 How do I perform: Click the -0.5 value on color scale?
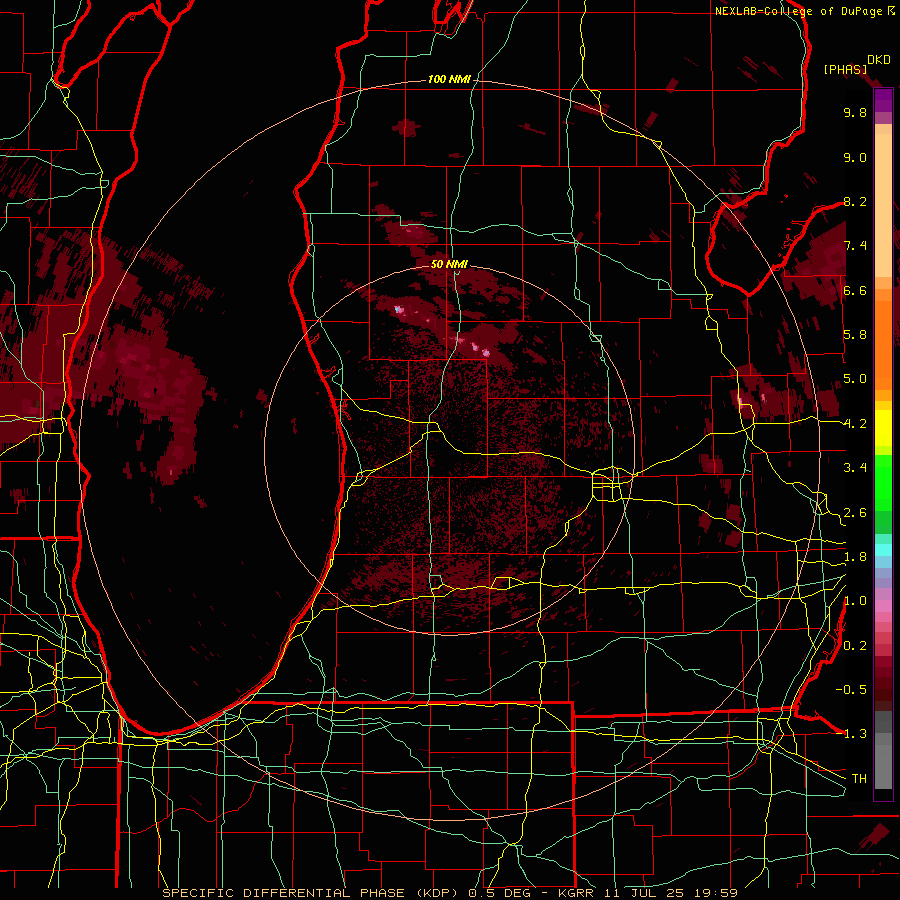851,690
